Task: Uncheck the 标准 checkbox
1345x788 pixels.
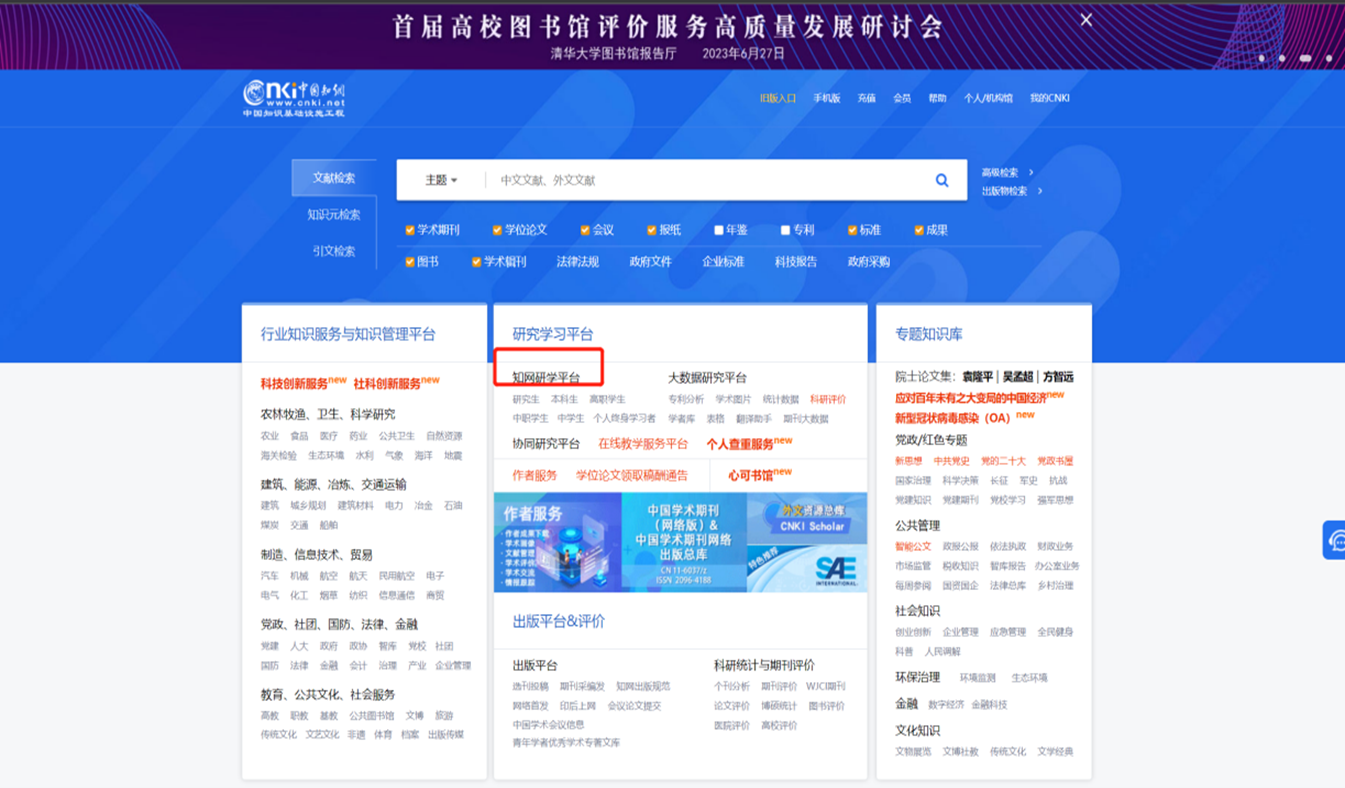Action: point(852,230)
